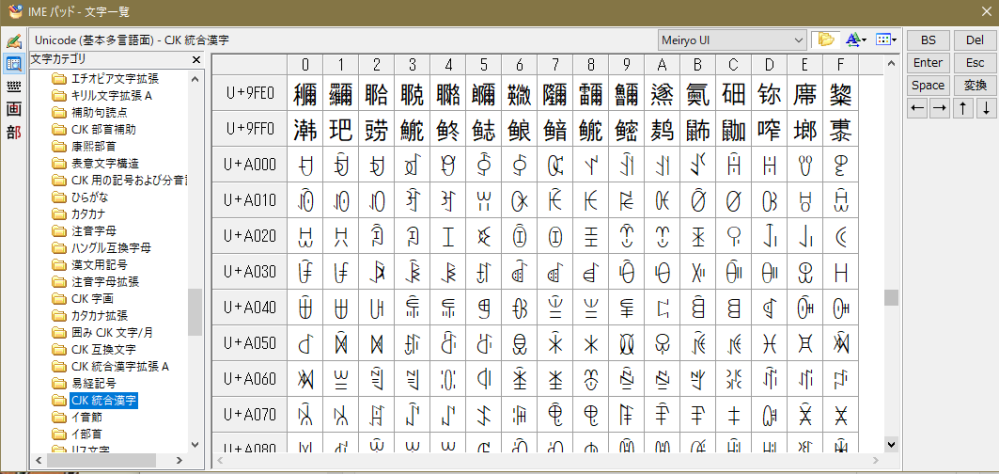Click the Del button

pos(975,40)
